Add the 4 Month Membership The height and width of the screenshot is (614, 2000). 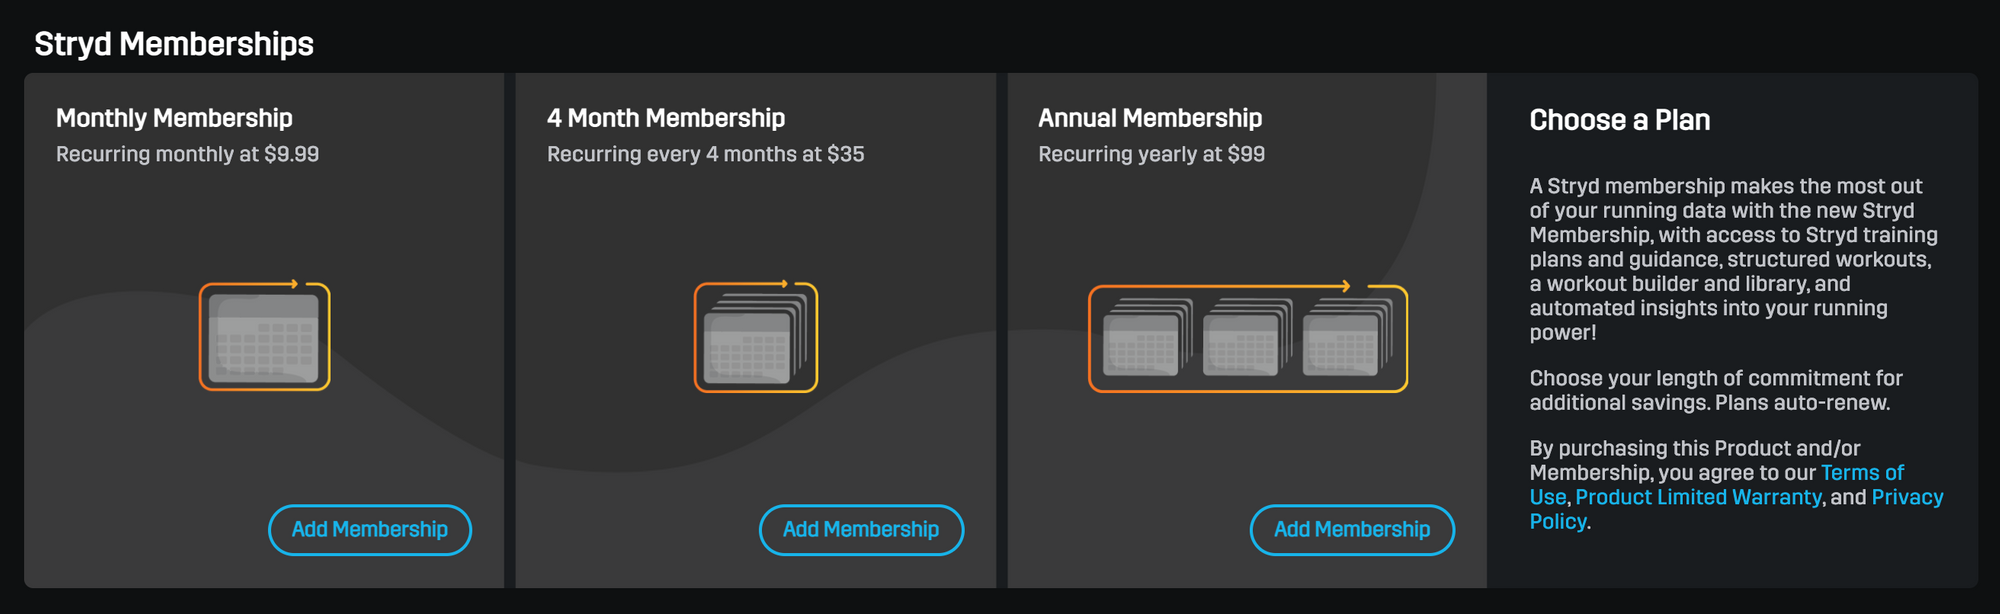(x=860, y=530)
